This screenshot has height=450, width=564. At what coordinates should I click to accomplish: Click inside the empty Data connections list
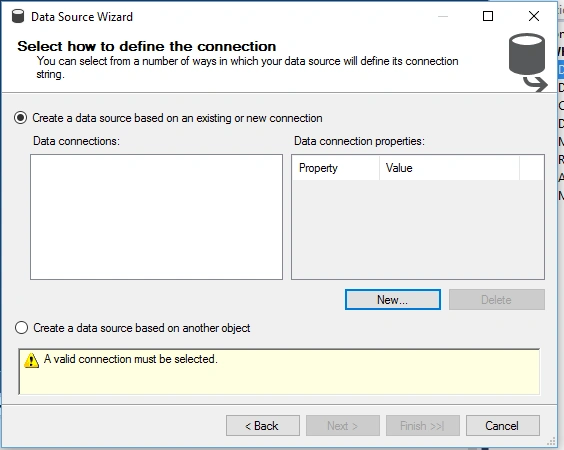pyautogui.click(x=156, y=217)
